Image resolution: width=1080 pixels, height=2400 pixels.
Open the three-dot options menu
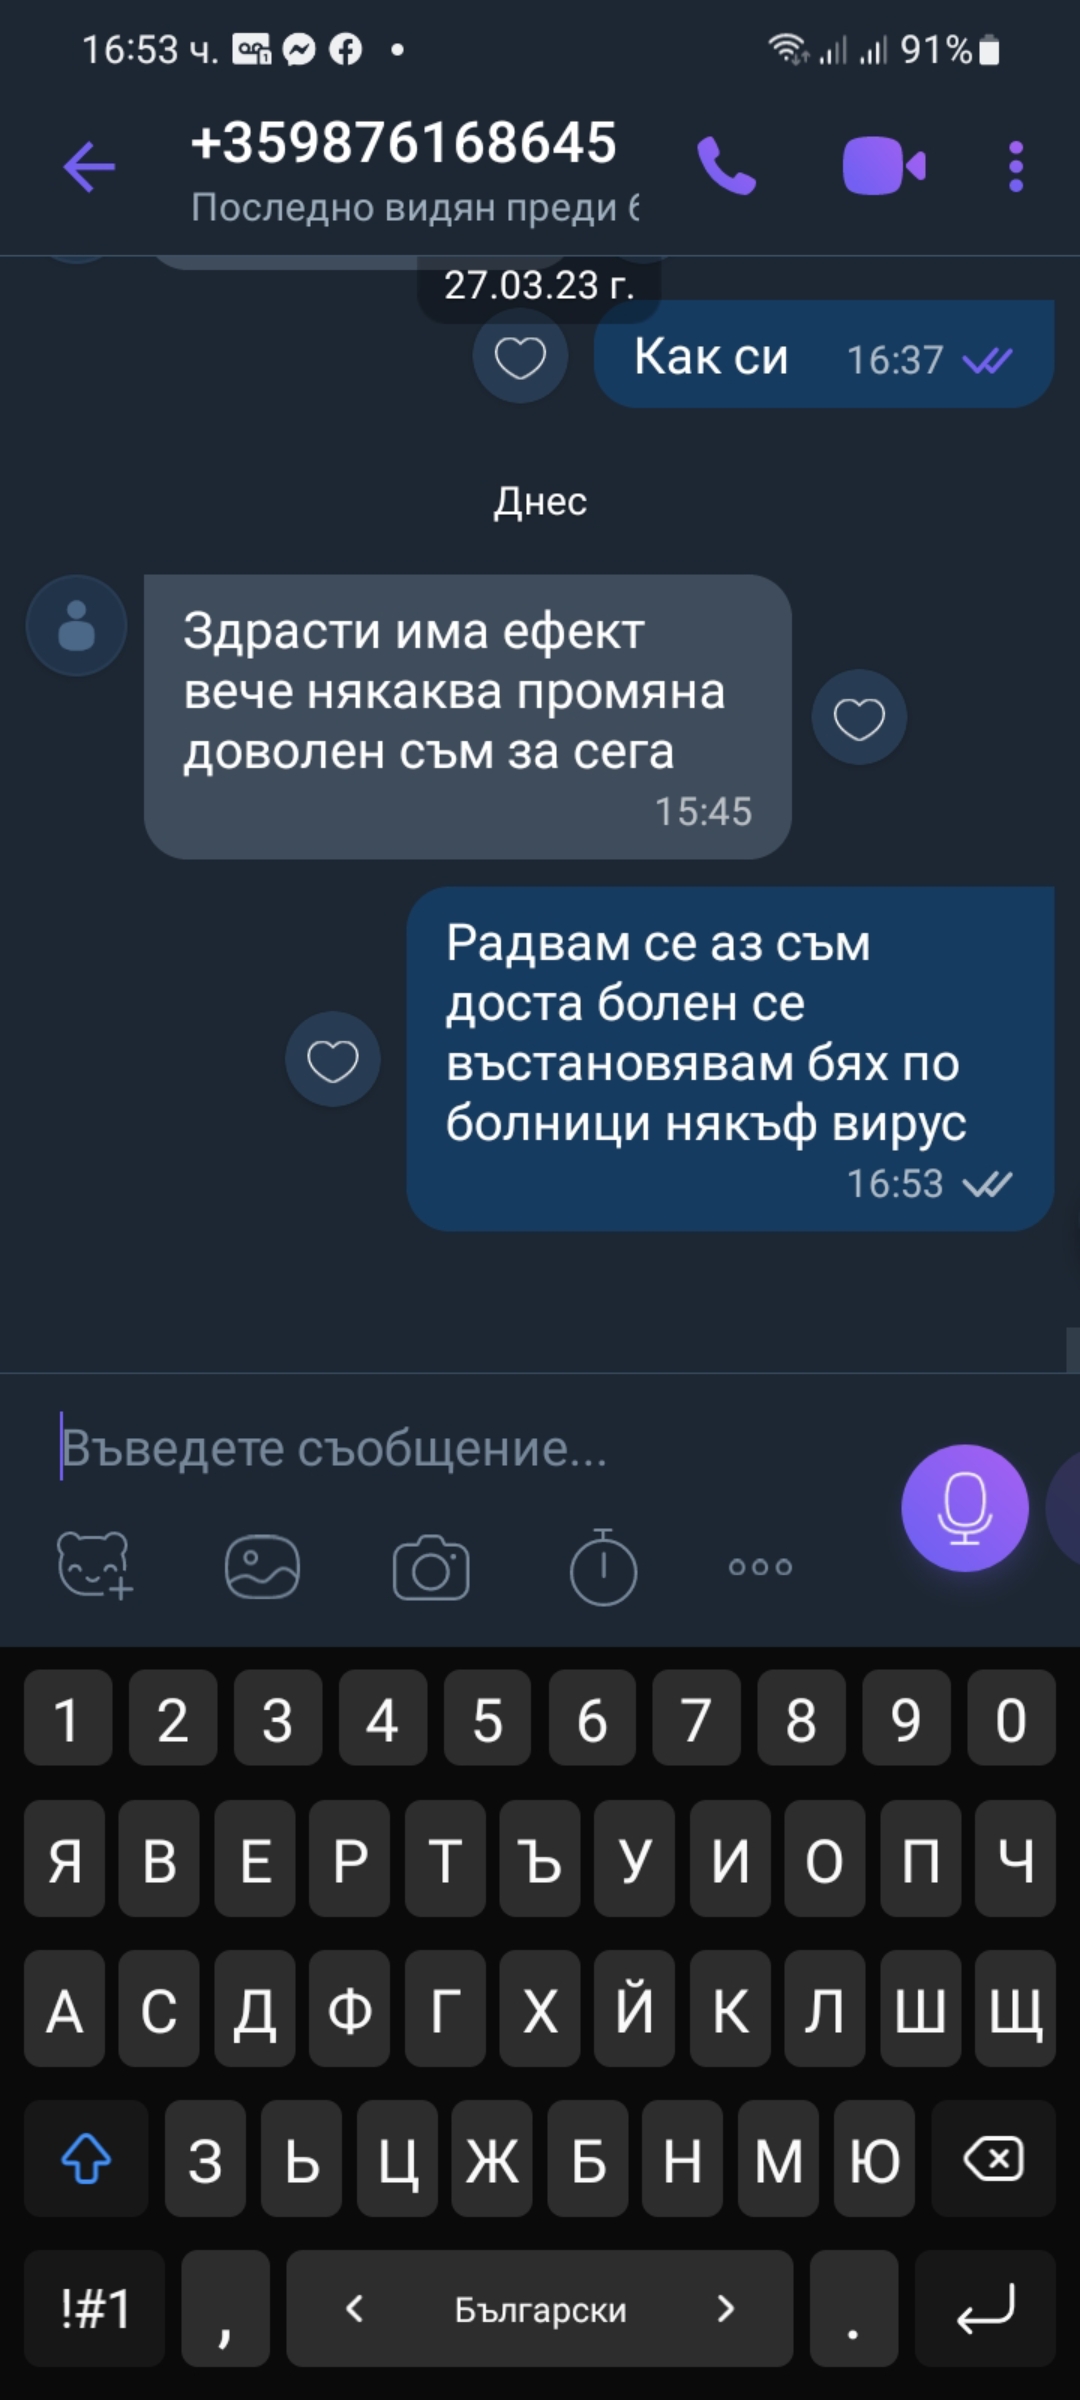coord(1016,166)
